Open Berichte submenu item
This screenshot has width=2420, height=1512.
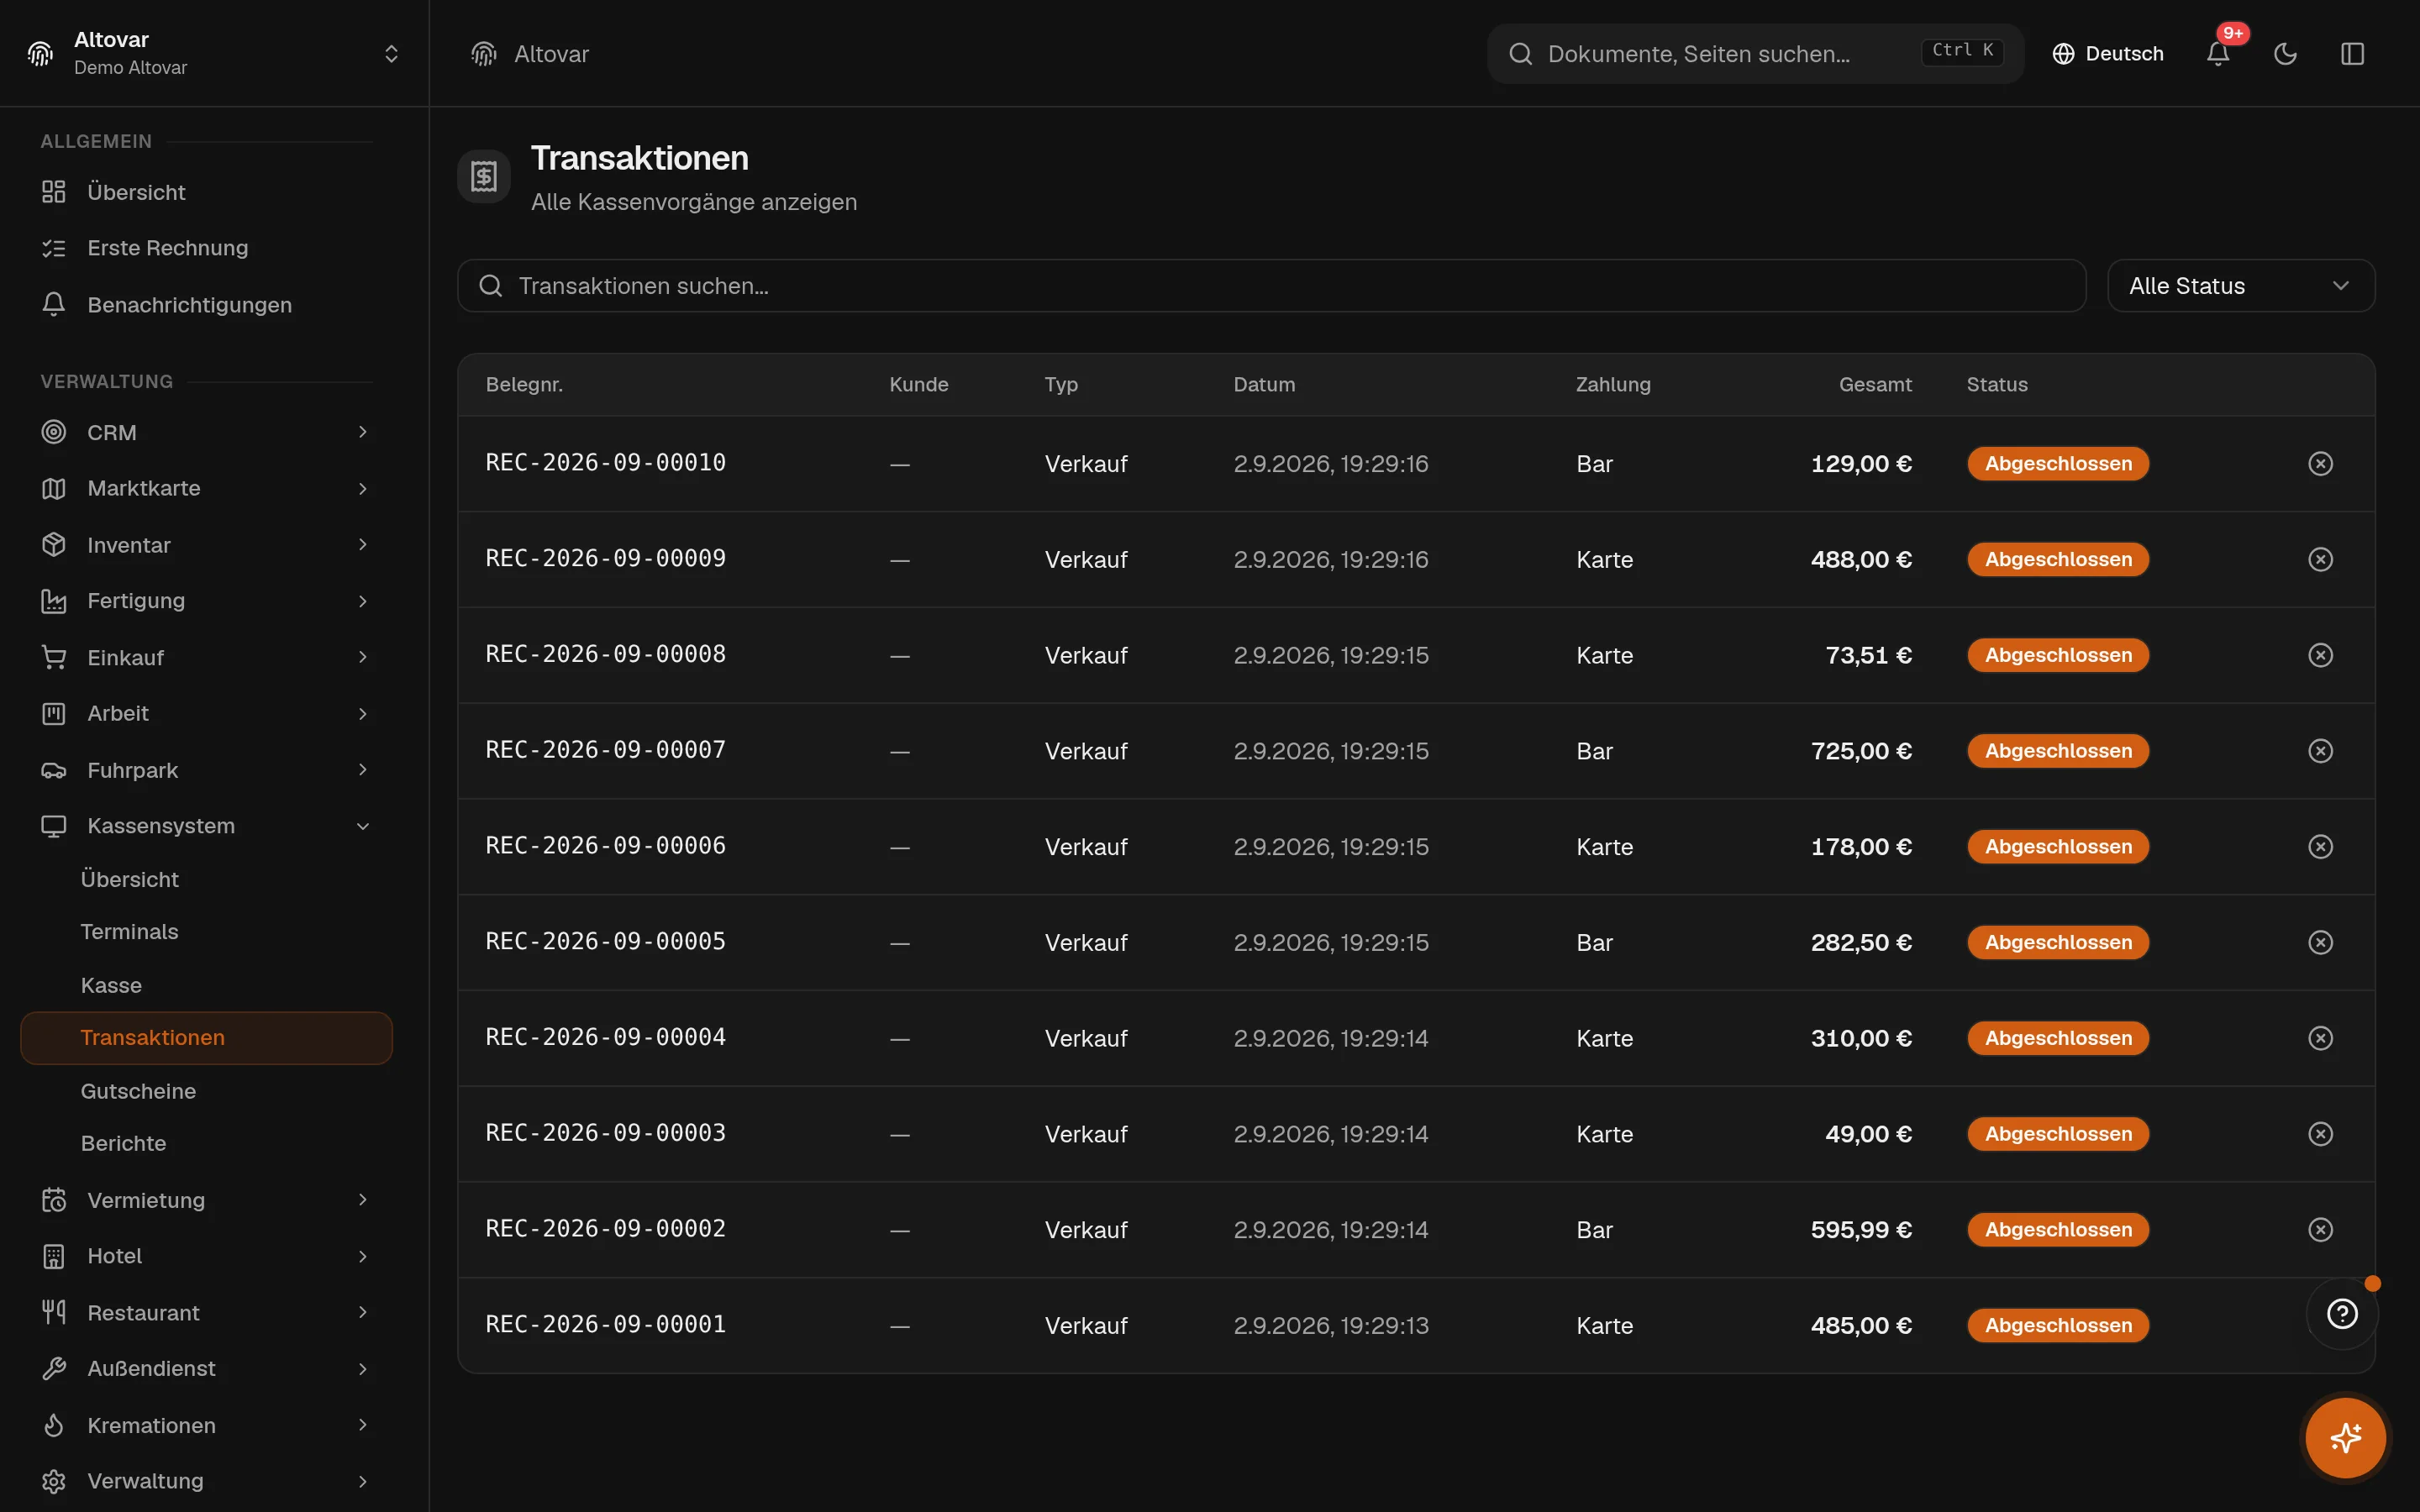(x=206, y=1143)
